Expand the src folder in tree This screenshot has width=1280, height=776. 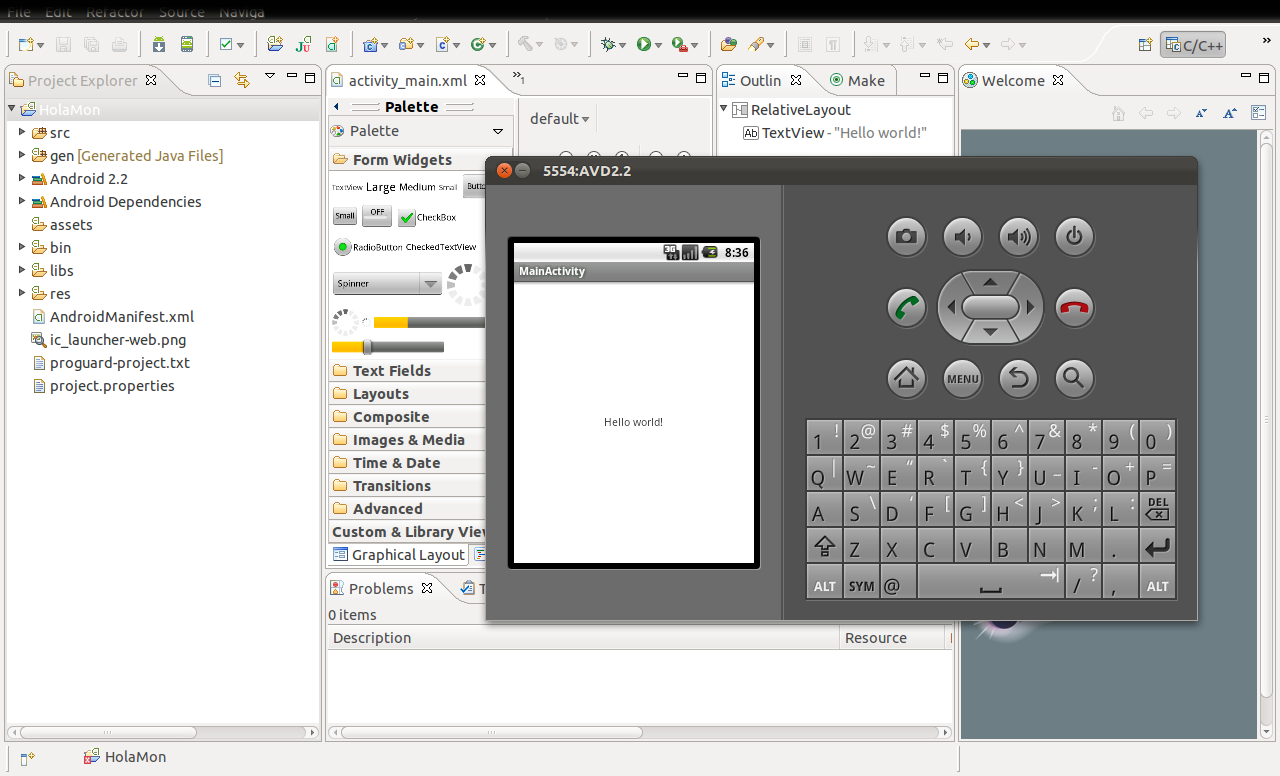[x=22, y=132]
